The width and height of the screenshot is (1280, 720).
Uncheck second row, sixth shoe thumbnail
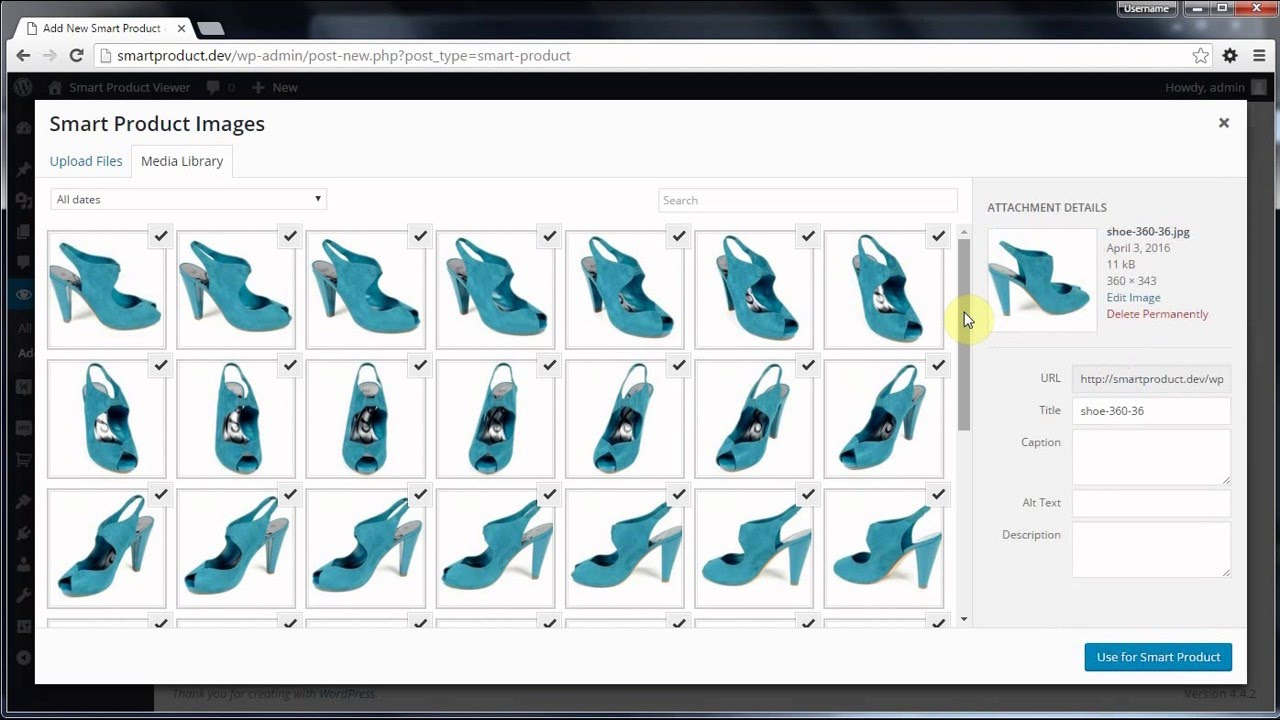pyautogui.click(x=808, y=366)
